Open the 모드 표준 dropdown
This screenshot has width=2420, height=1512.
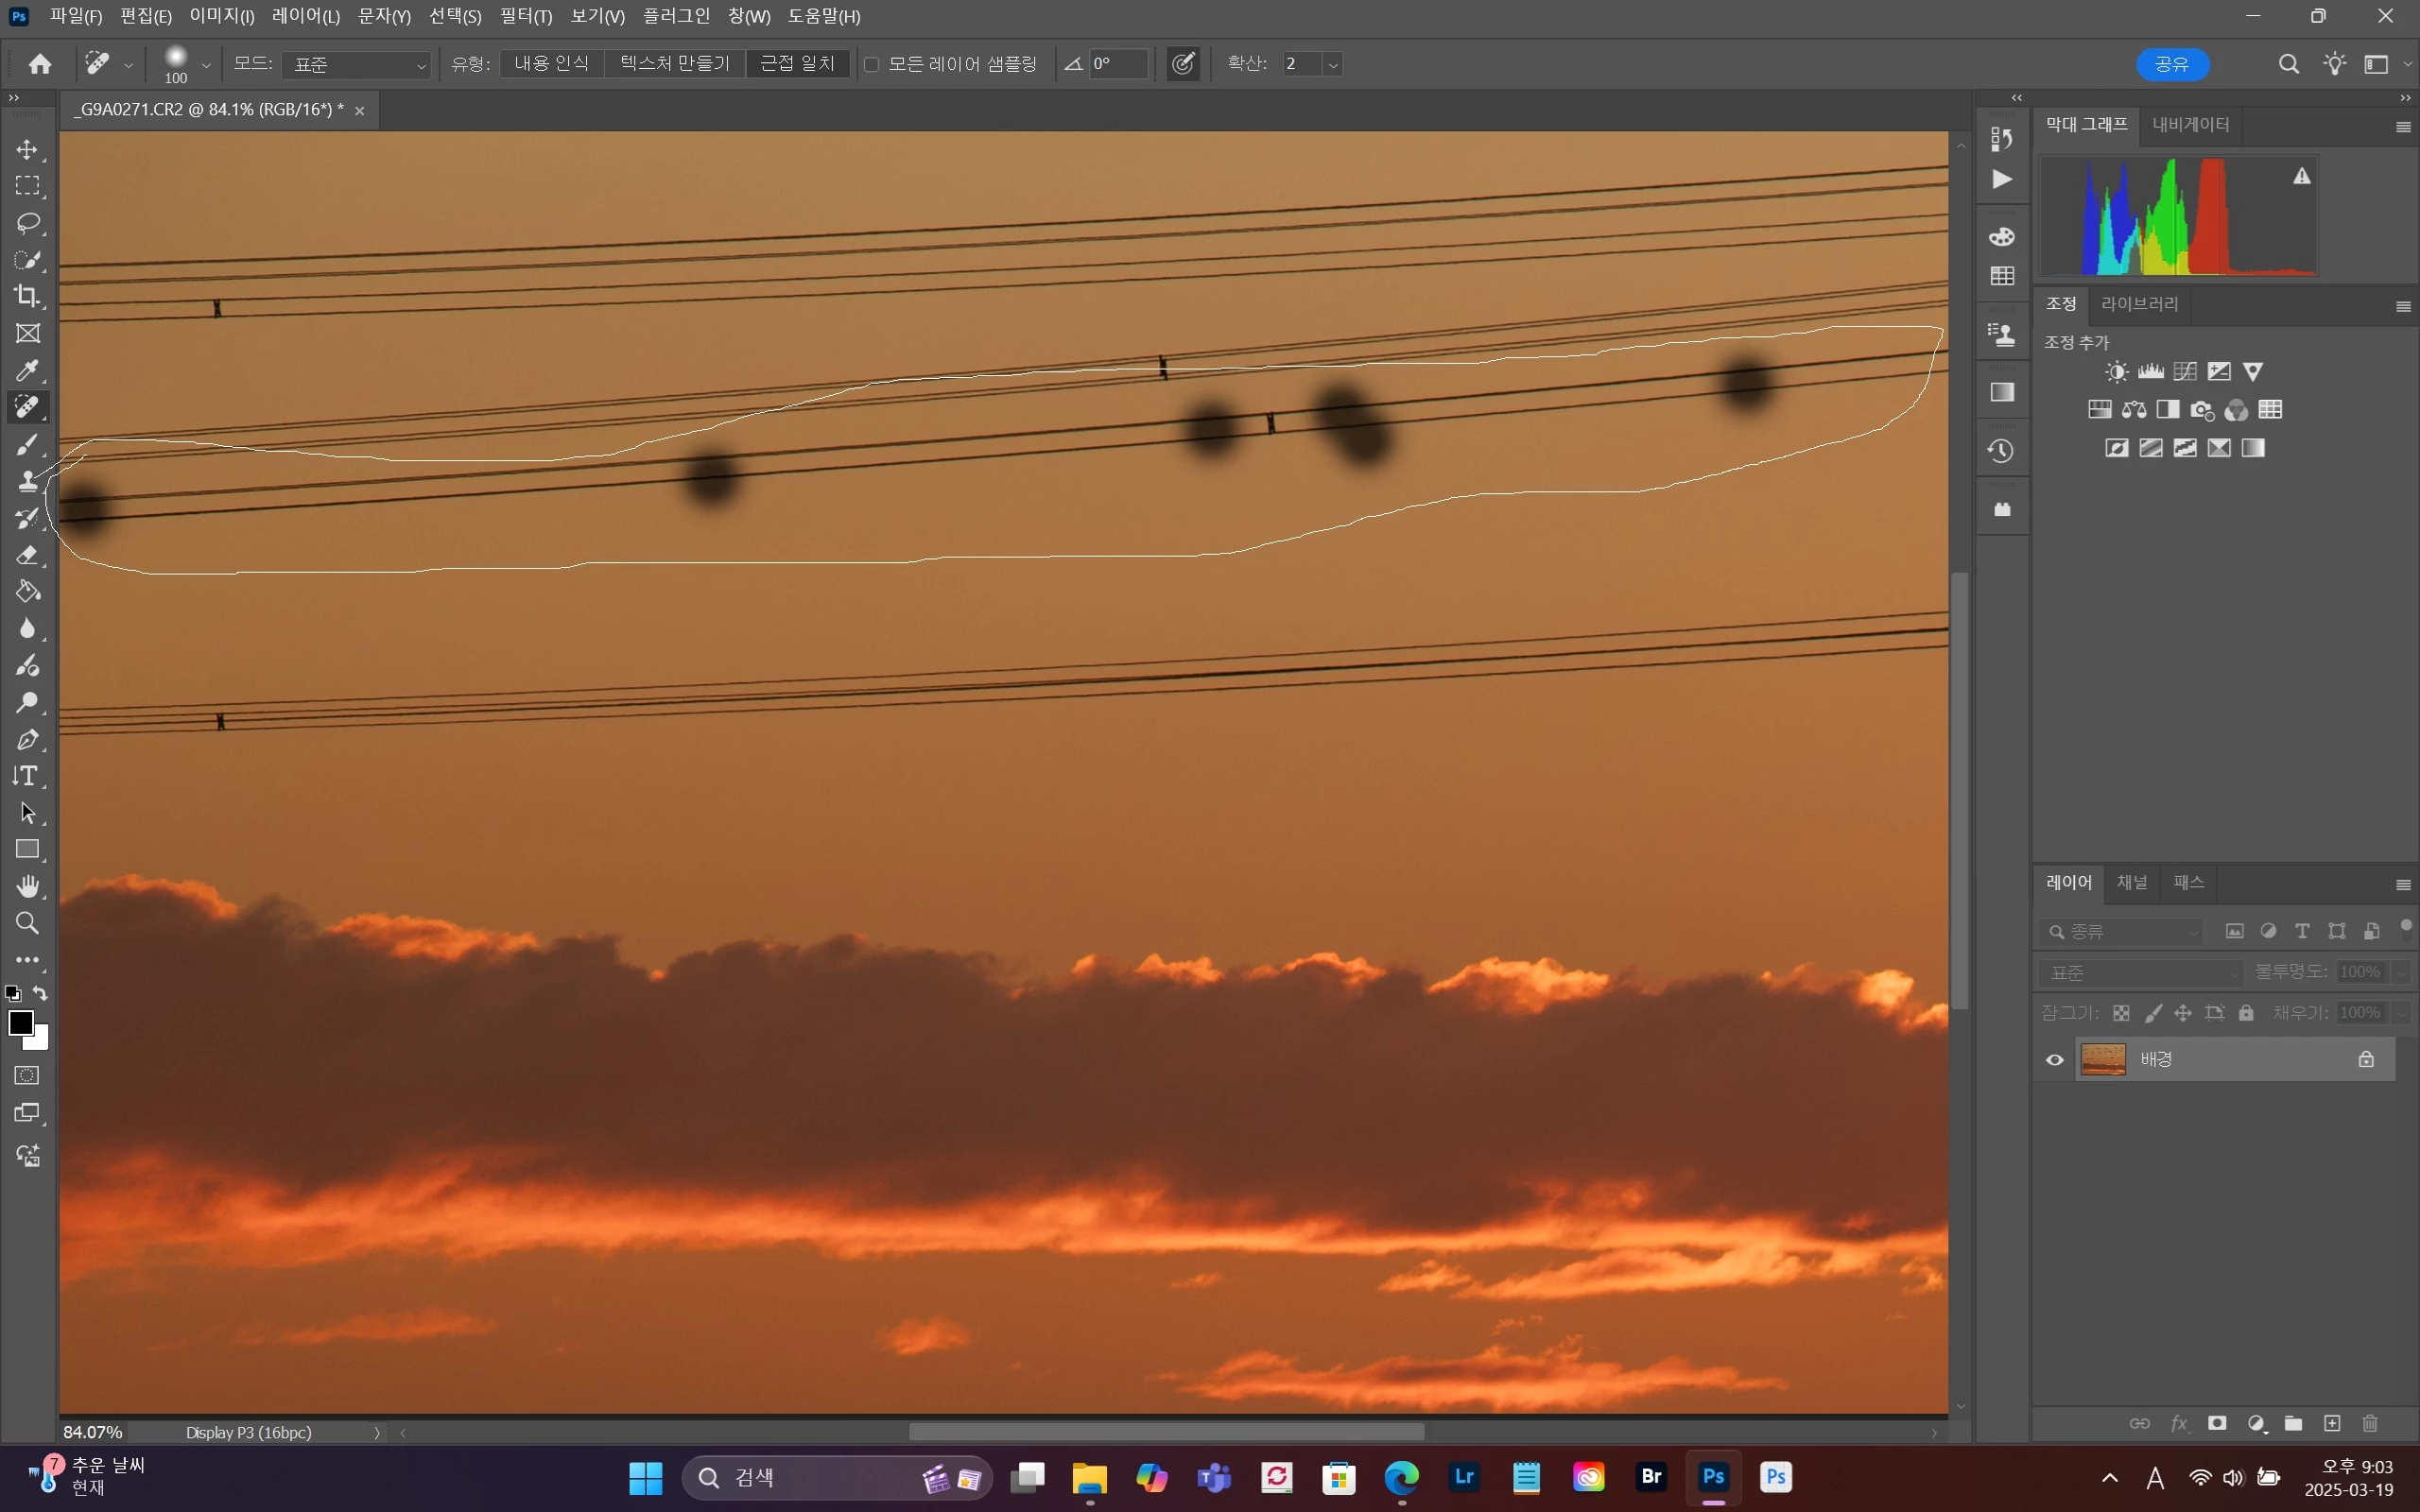tap(357, 65)
